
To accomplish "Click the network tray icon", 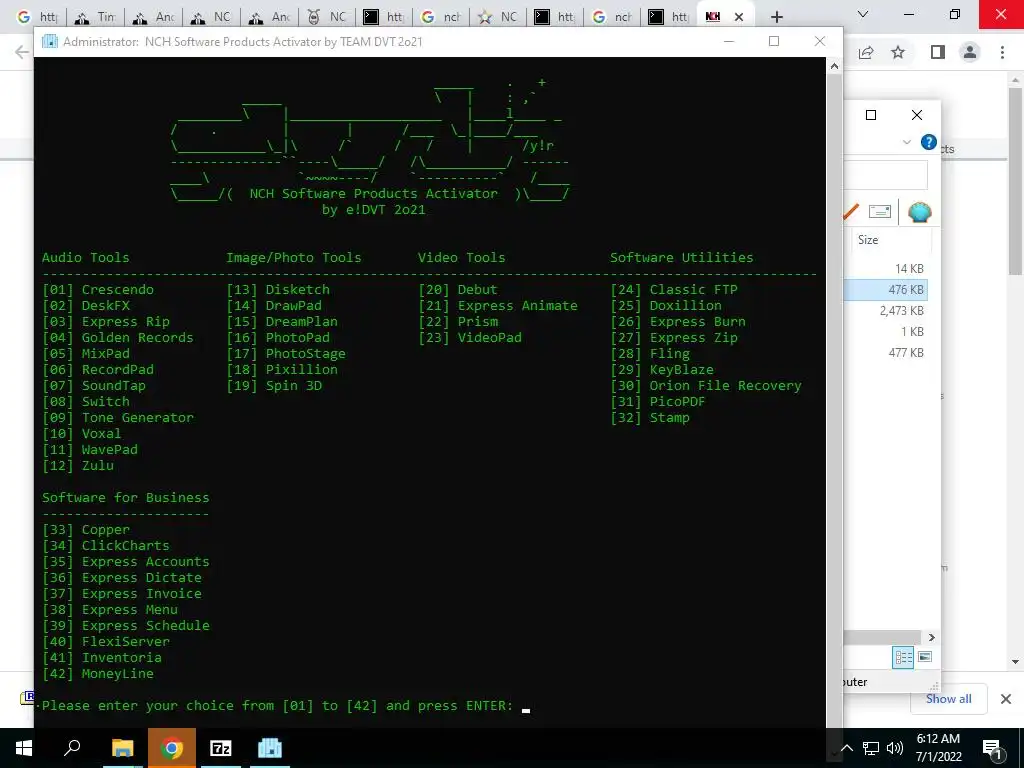I will click(x=871, y=748).
